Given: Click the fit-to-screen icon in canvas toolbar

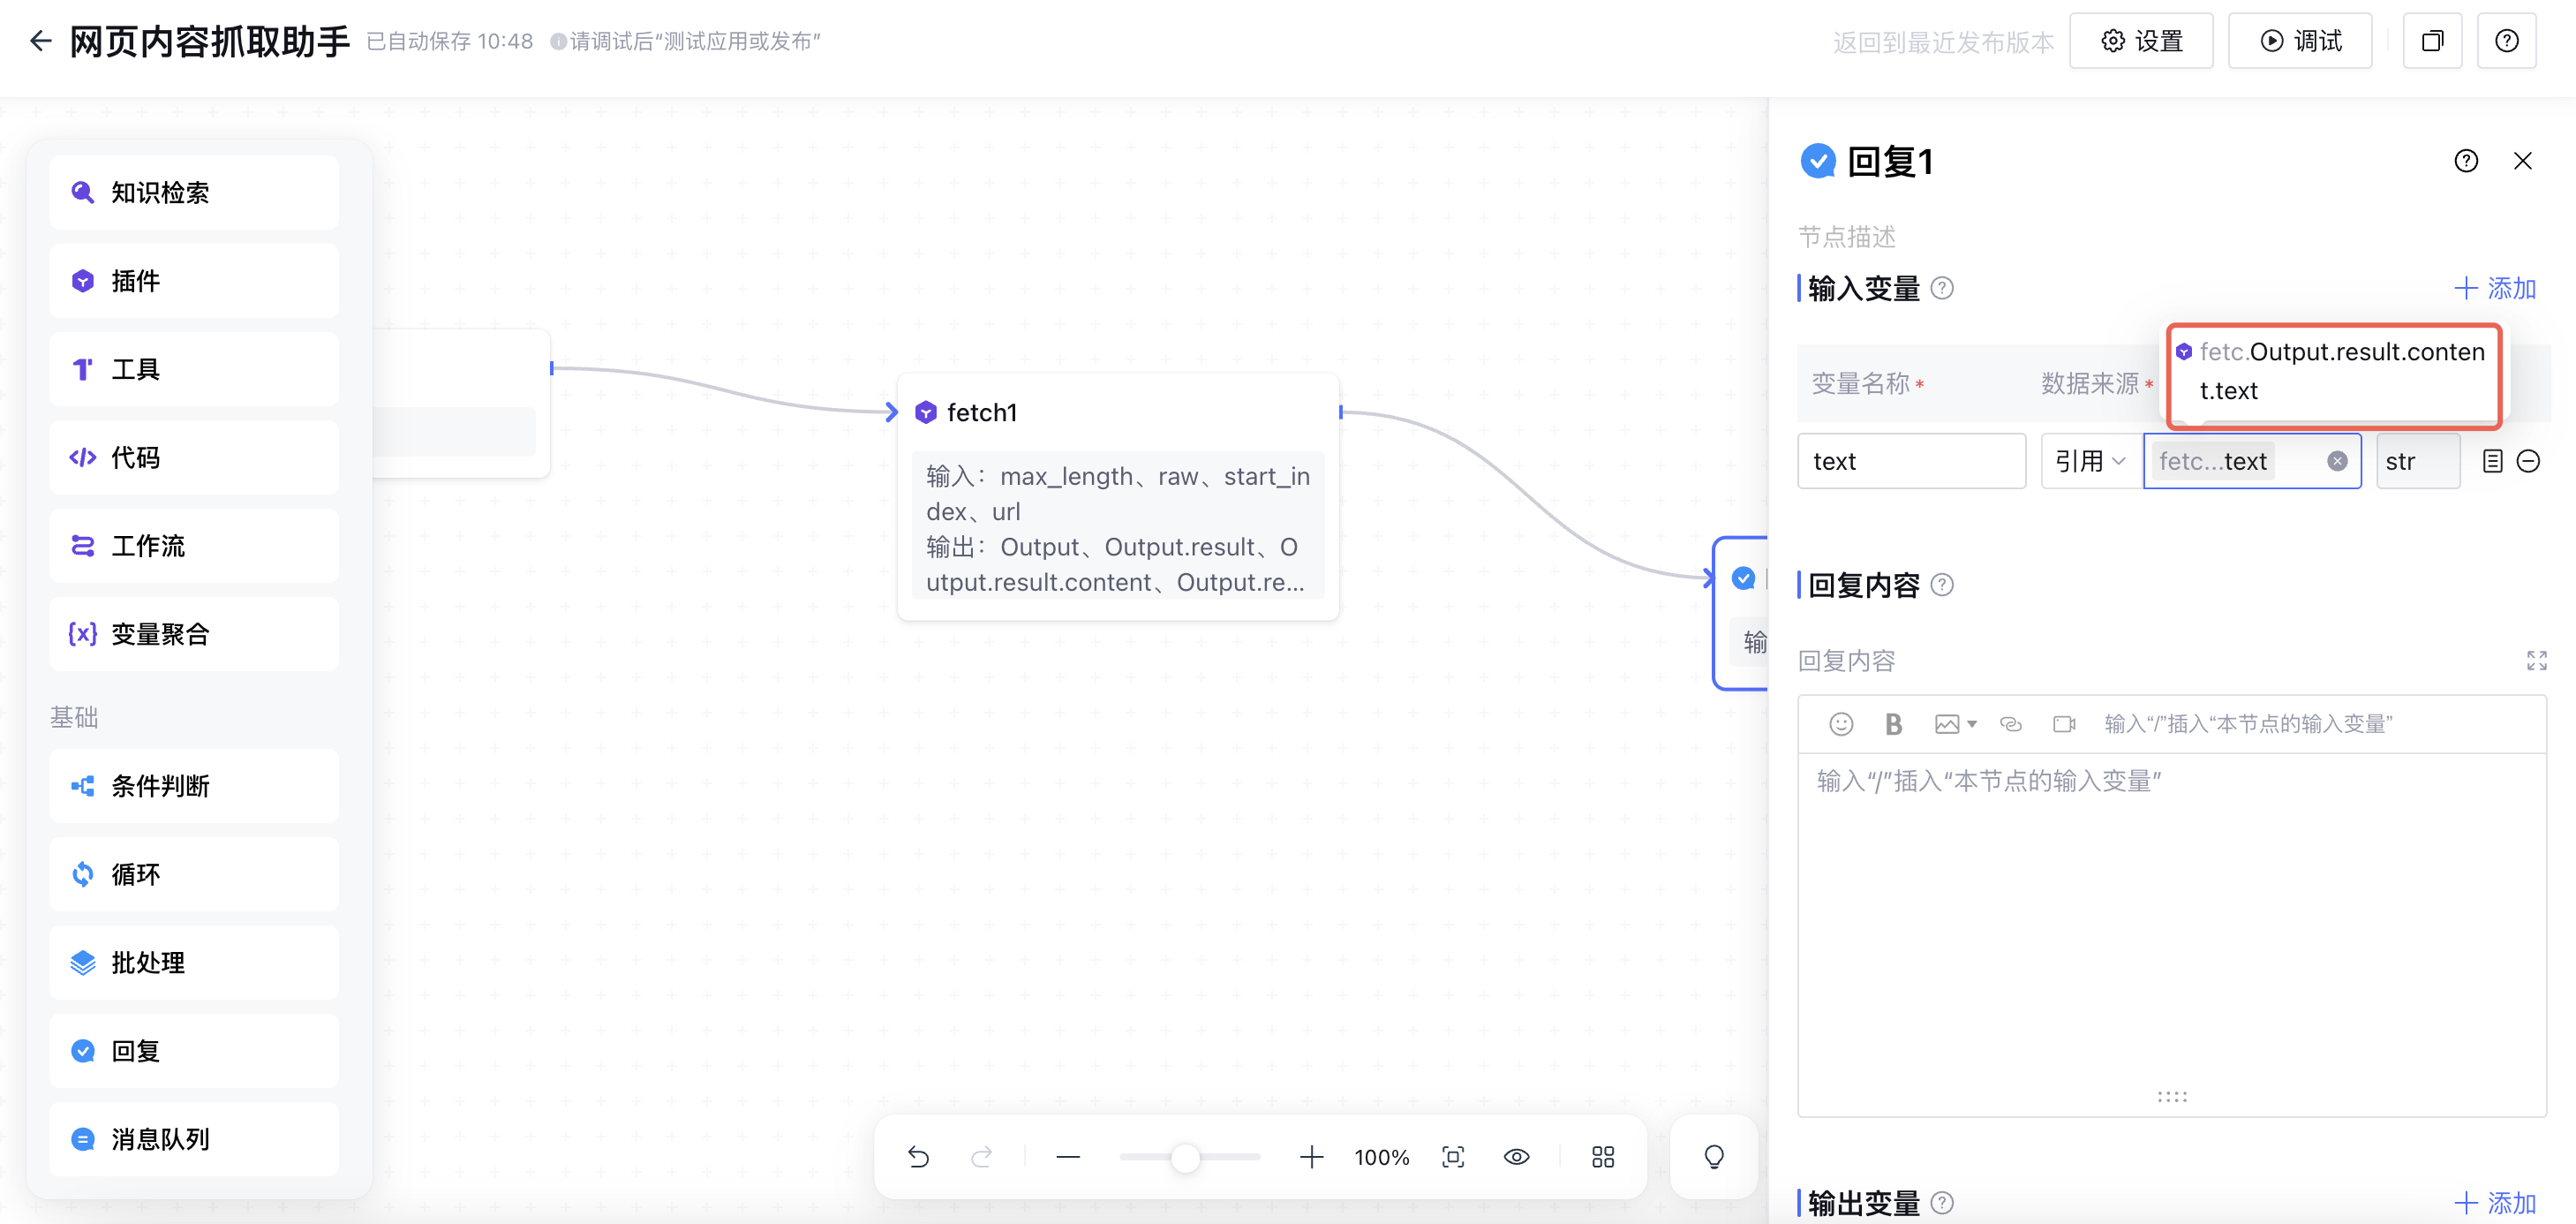Looking at the screenshot, I should [x=1453, y=1157].
